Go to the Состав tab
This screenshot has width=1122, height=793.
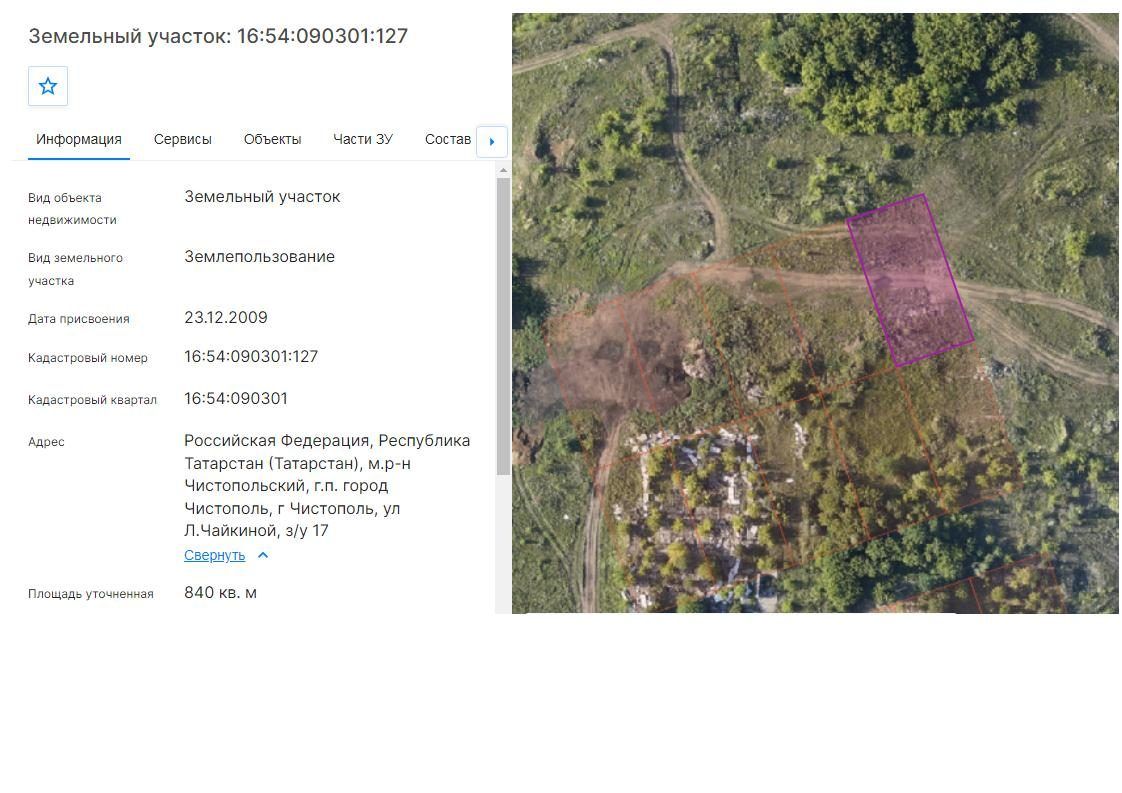448,140
